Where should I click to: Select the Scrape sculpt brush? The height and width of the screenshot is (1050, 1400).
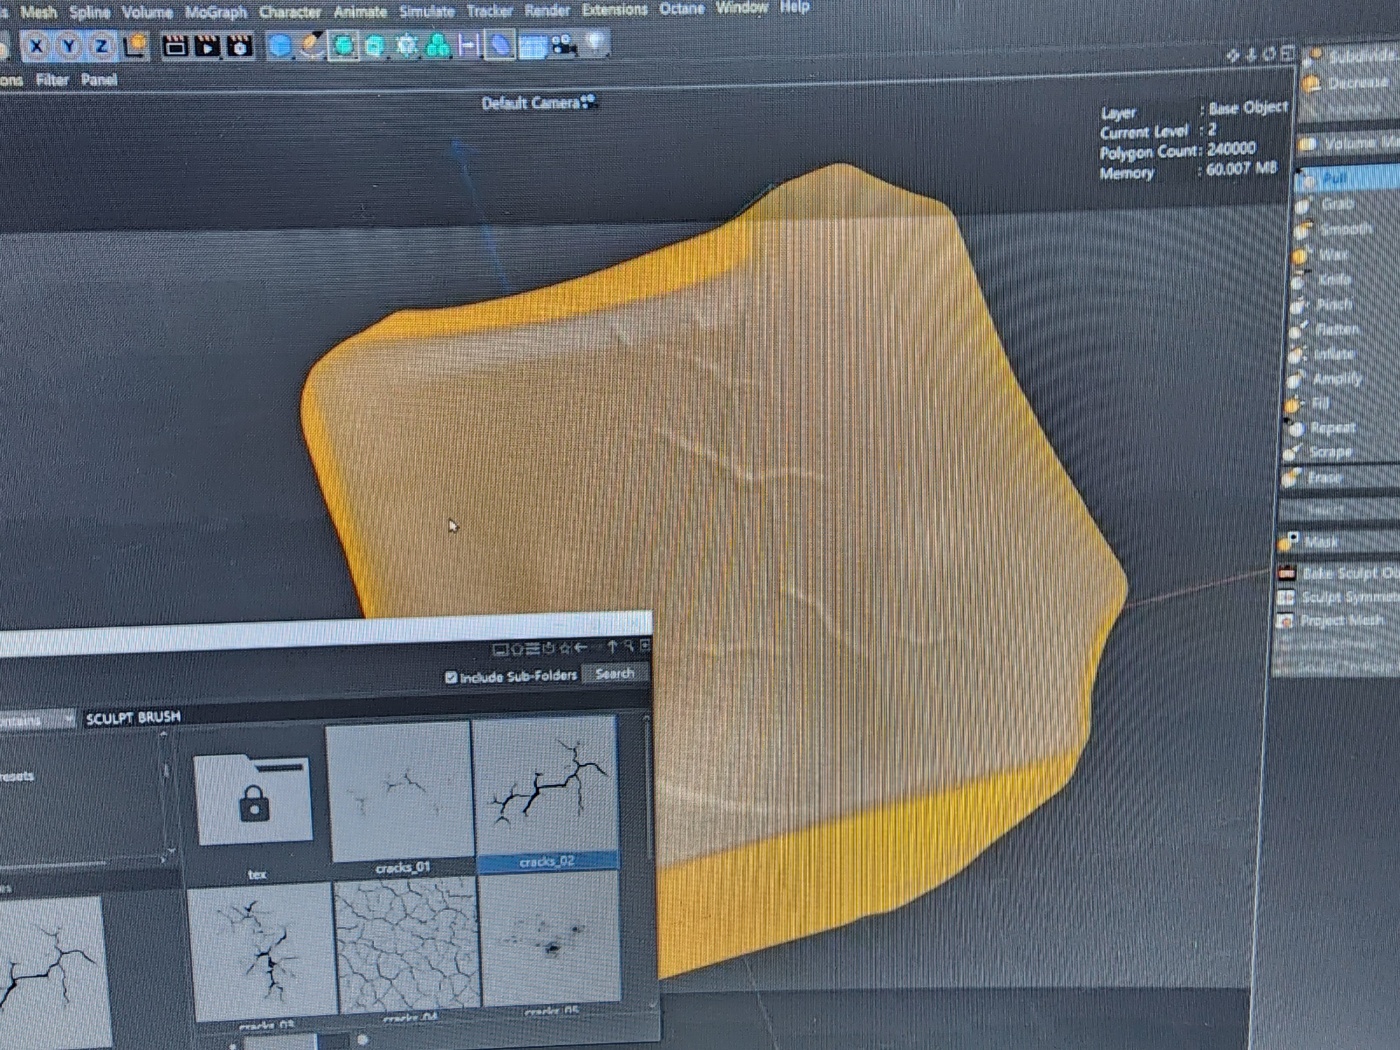coord(1339,452)
